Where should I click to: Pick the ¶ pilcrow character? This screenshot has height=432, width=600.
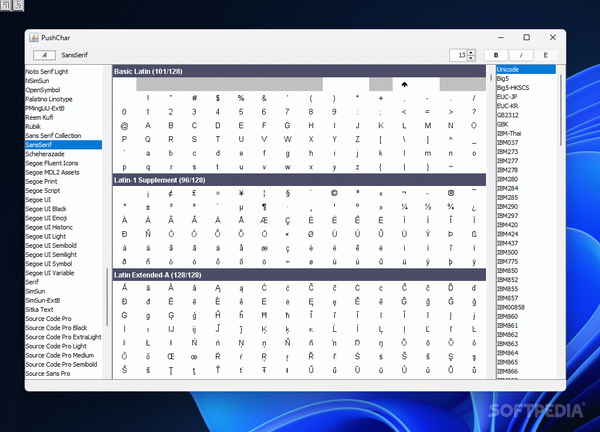[x=264, y=207]
